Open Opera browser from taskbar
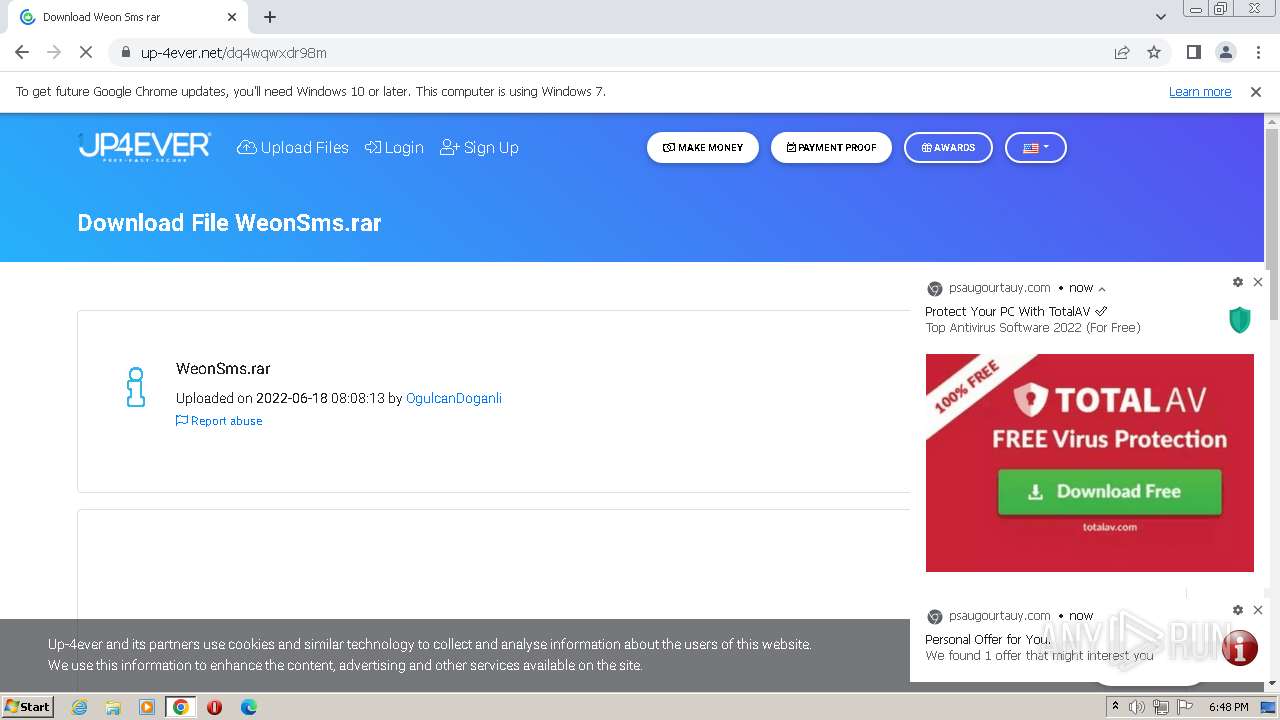This screenshot has height=720, width=1280. [214, 707]
